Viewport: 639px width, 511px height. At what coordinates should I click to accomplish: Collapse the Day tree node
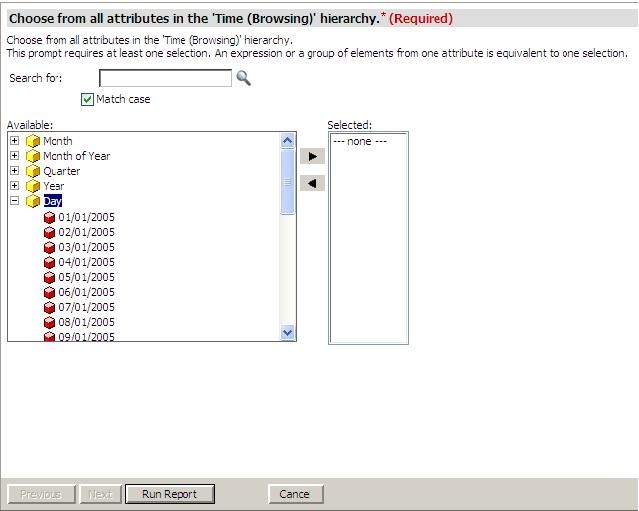(x=15, y=201)
